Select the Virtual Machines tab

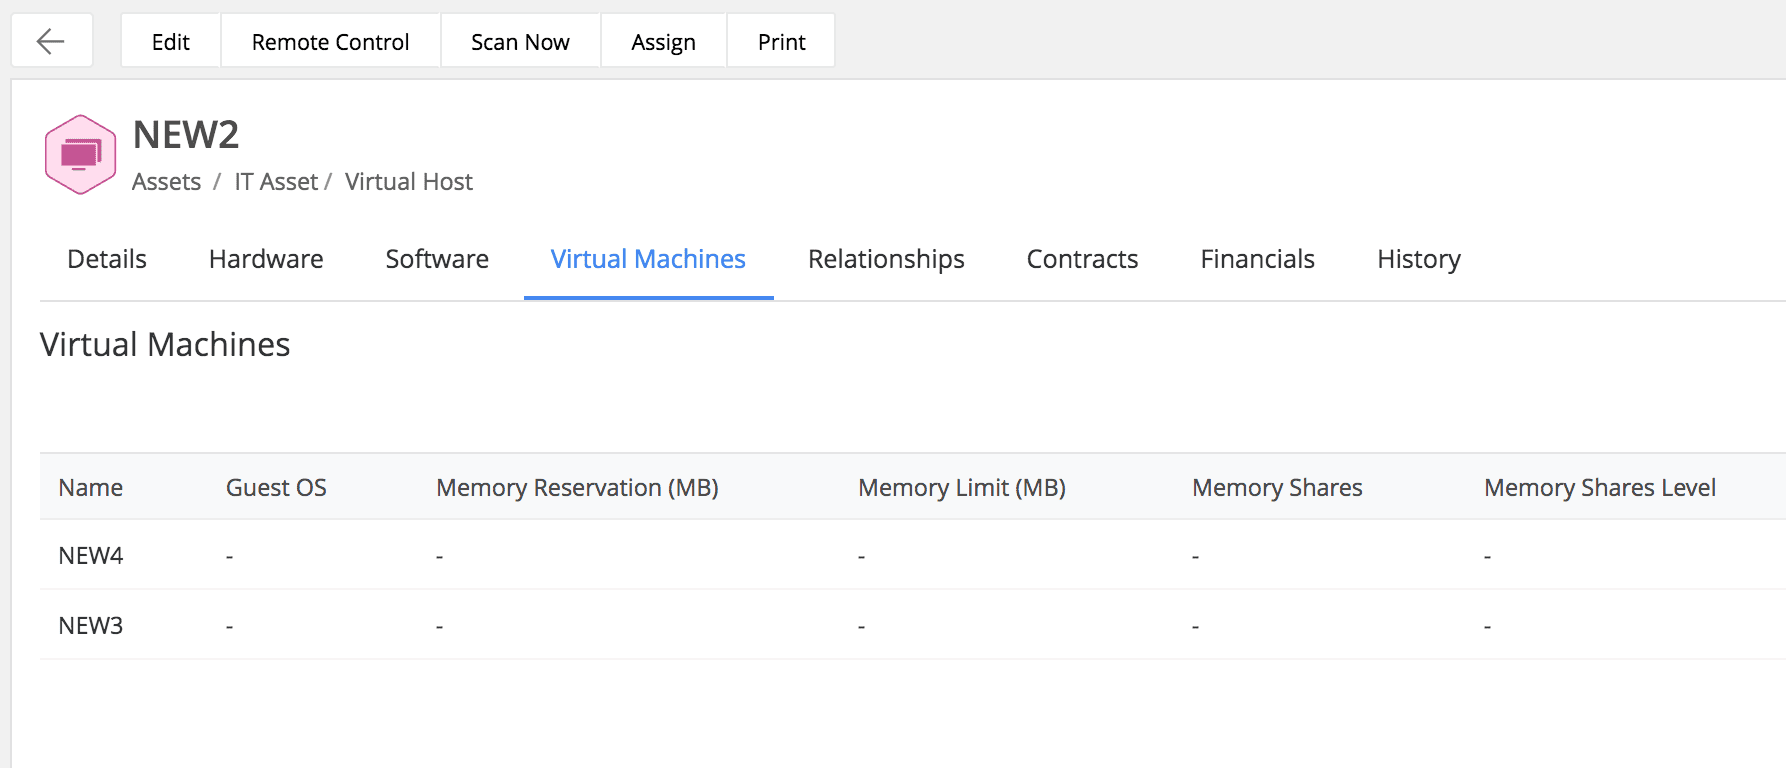pyautogui.click(x=648, y=259)
